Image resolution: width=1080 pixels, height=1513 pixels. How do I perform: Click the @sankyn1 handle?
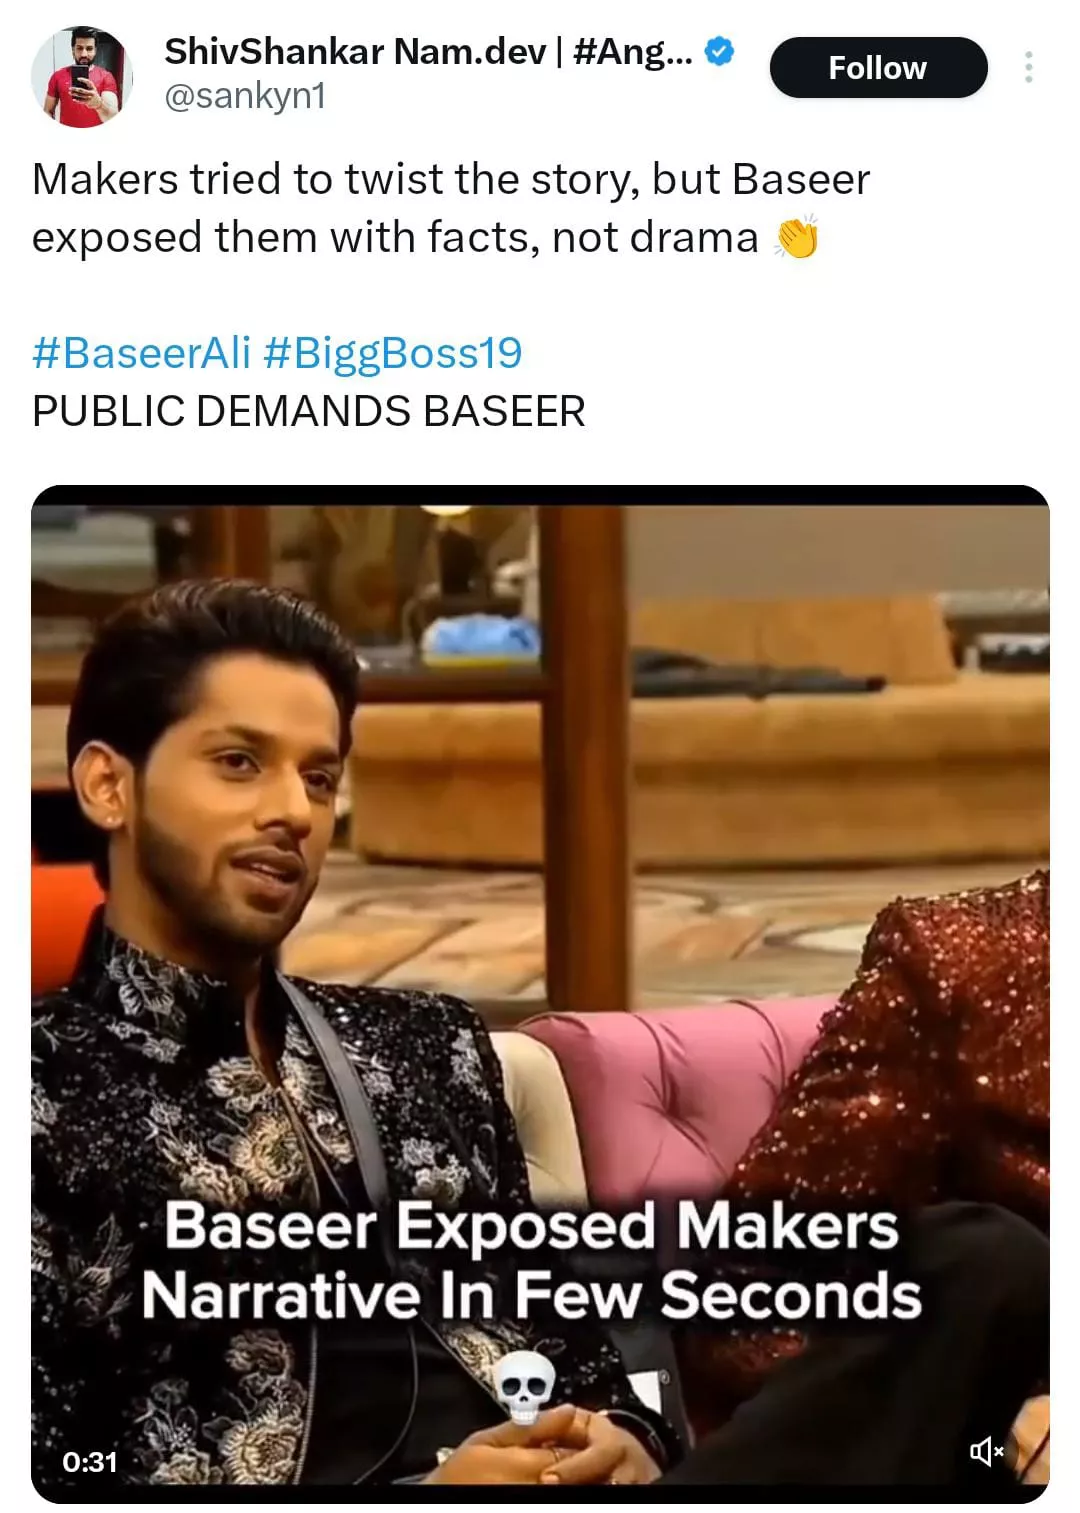click(x=245, y=96)
